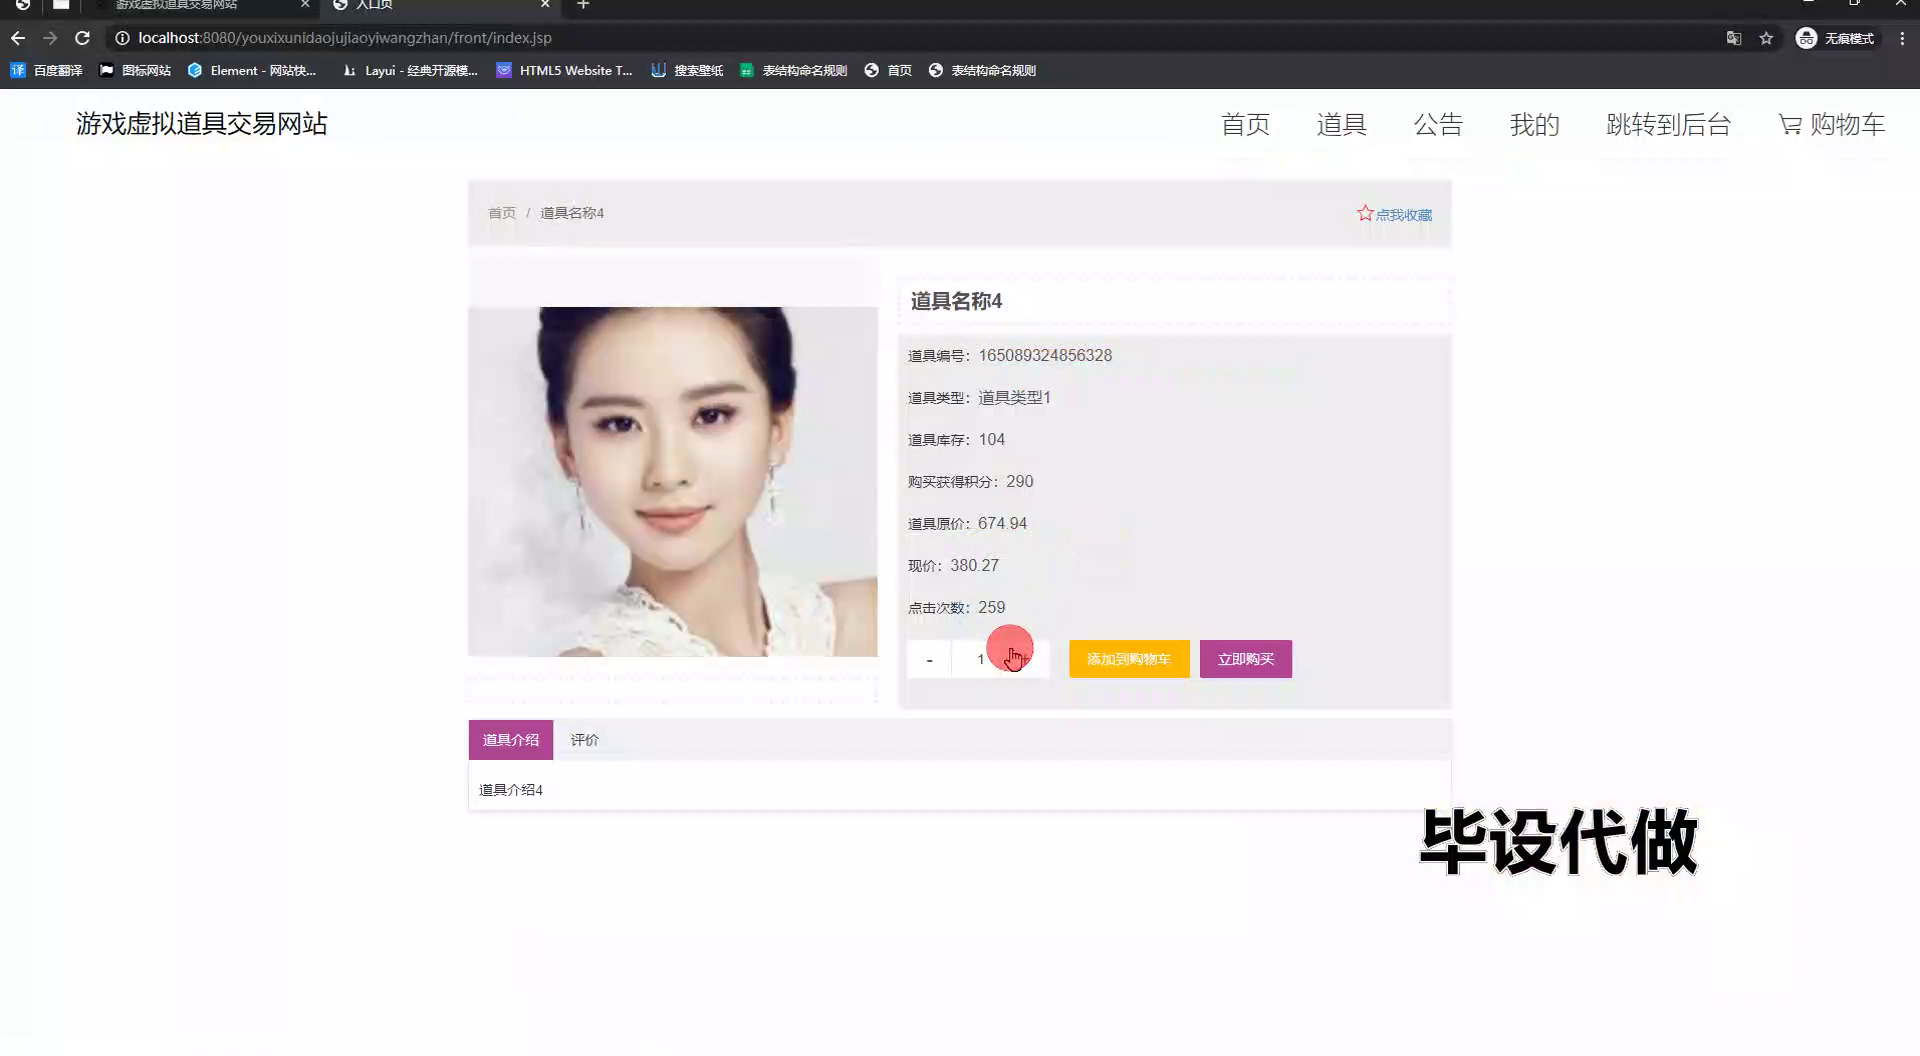Click the 道具类型1 value
This screenshot has width=1920, height=1056.
pos(1015,398)
